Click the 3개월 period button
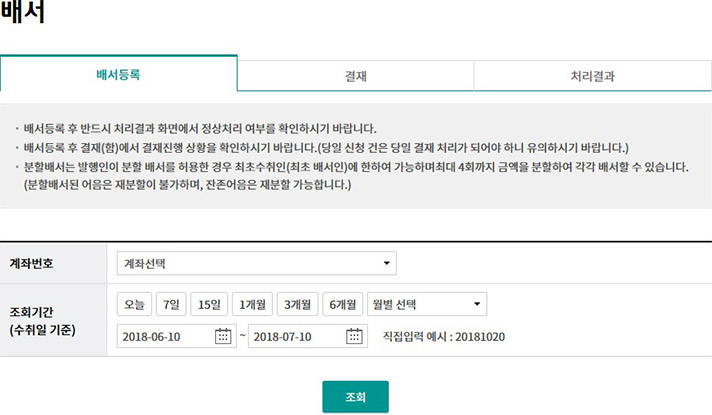 pyautogui.click(x=297, y=304)
